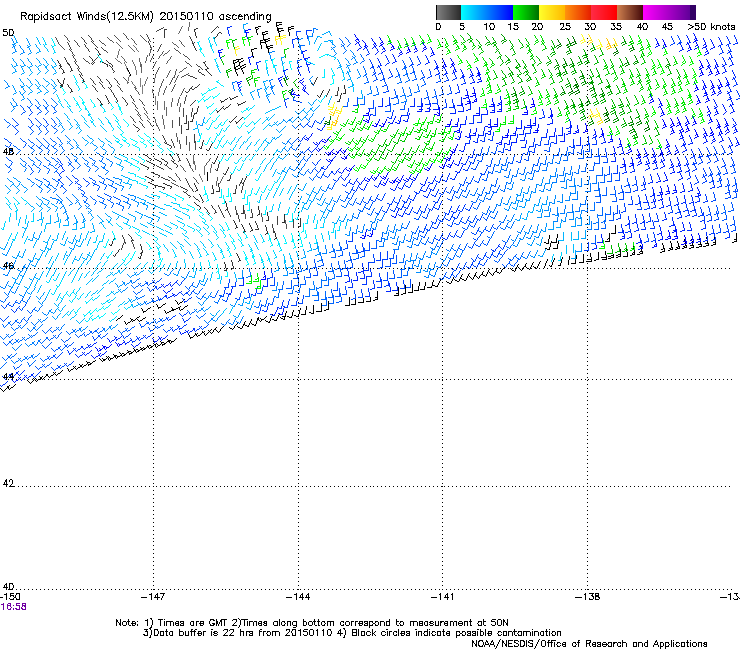
Task: Click the latitude label 48
Action: [8, 152]
